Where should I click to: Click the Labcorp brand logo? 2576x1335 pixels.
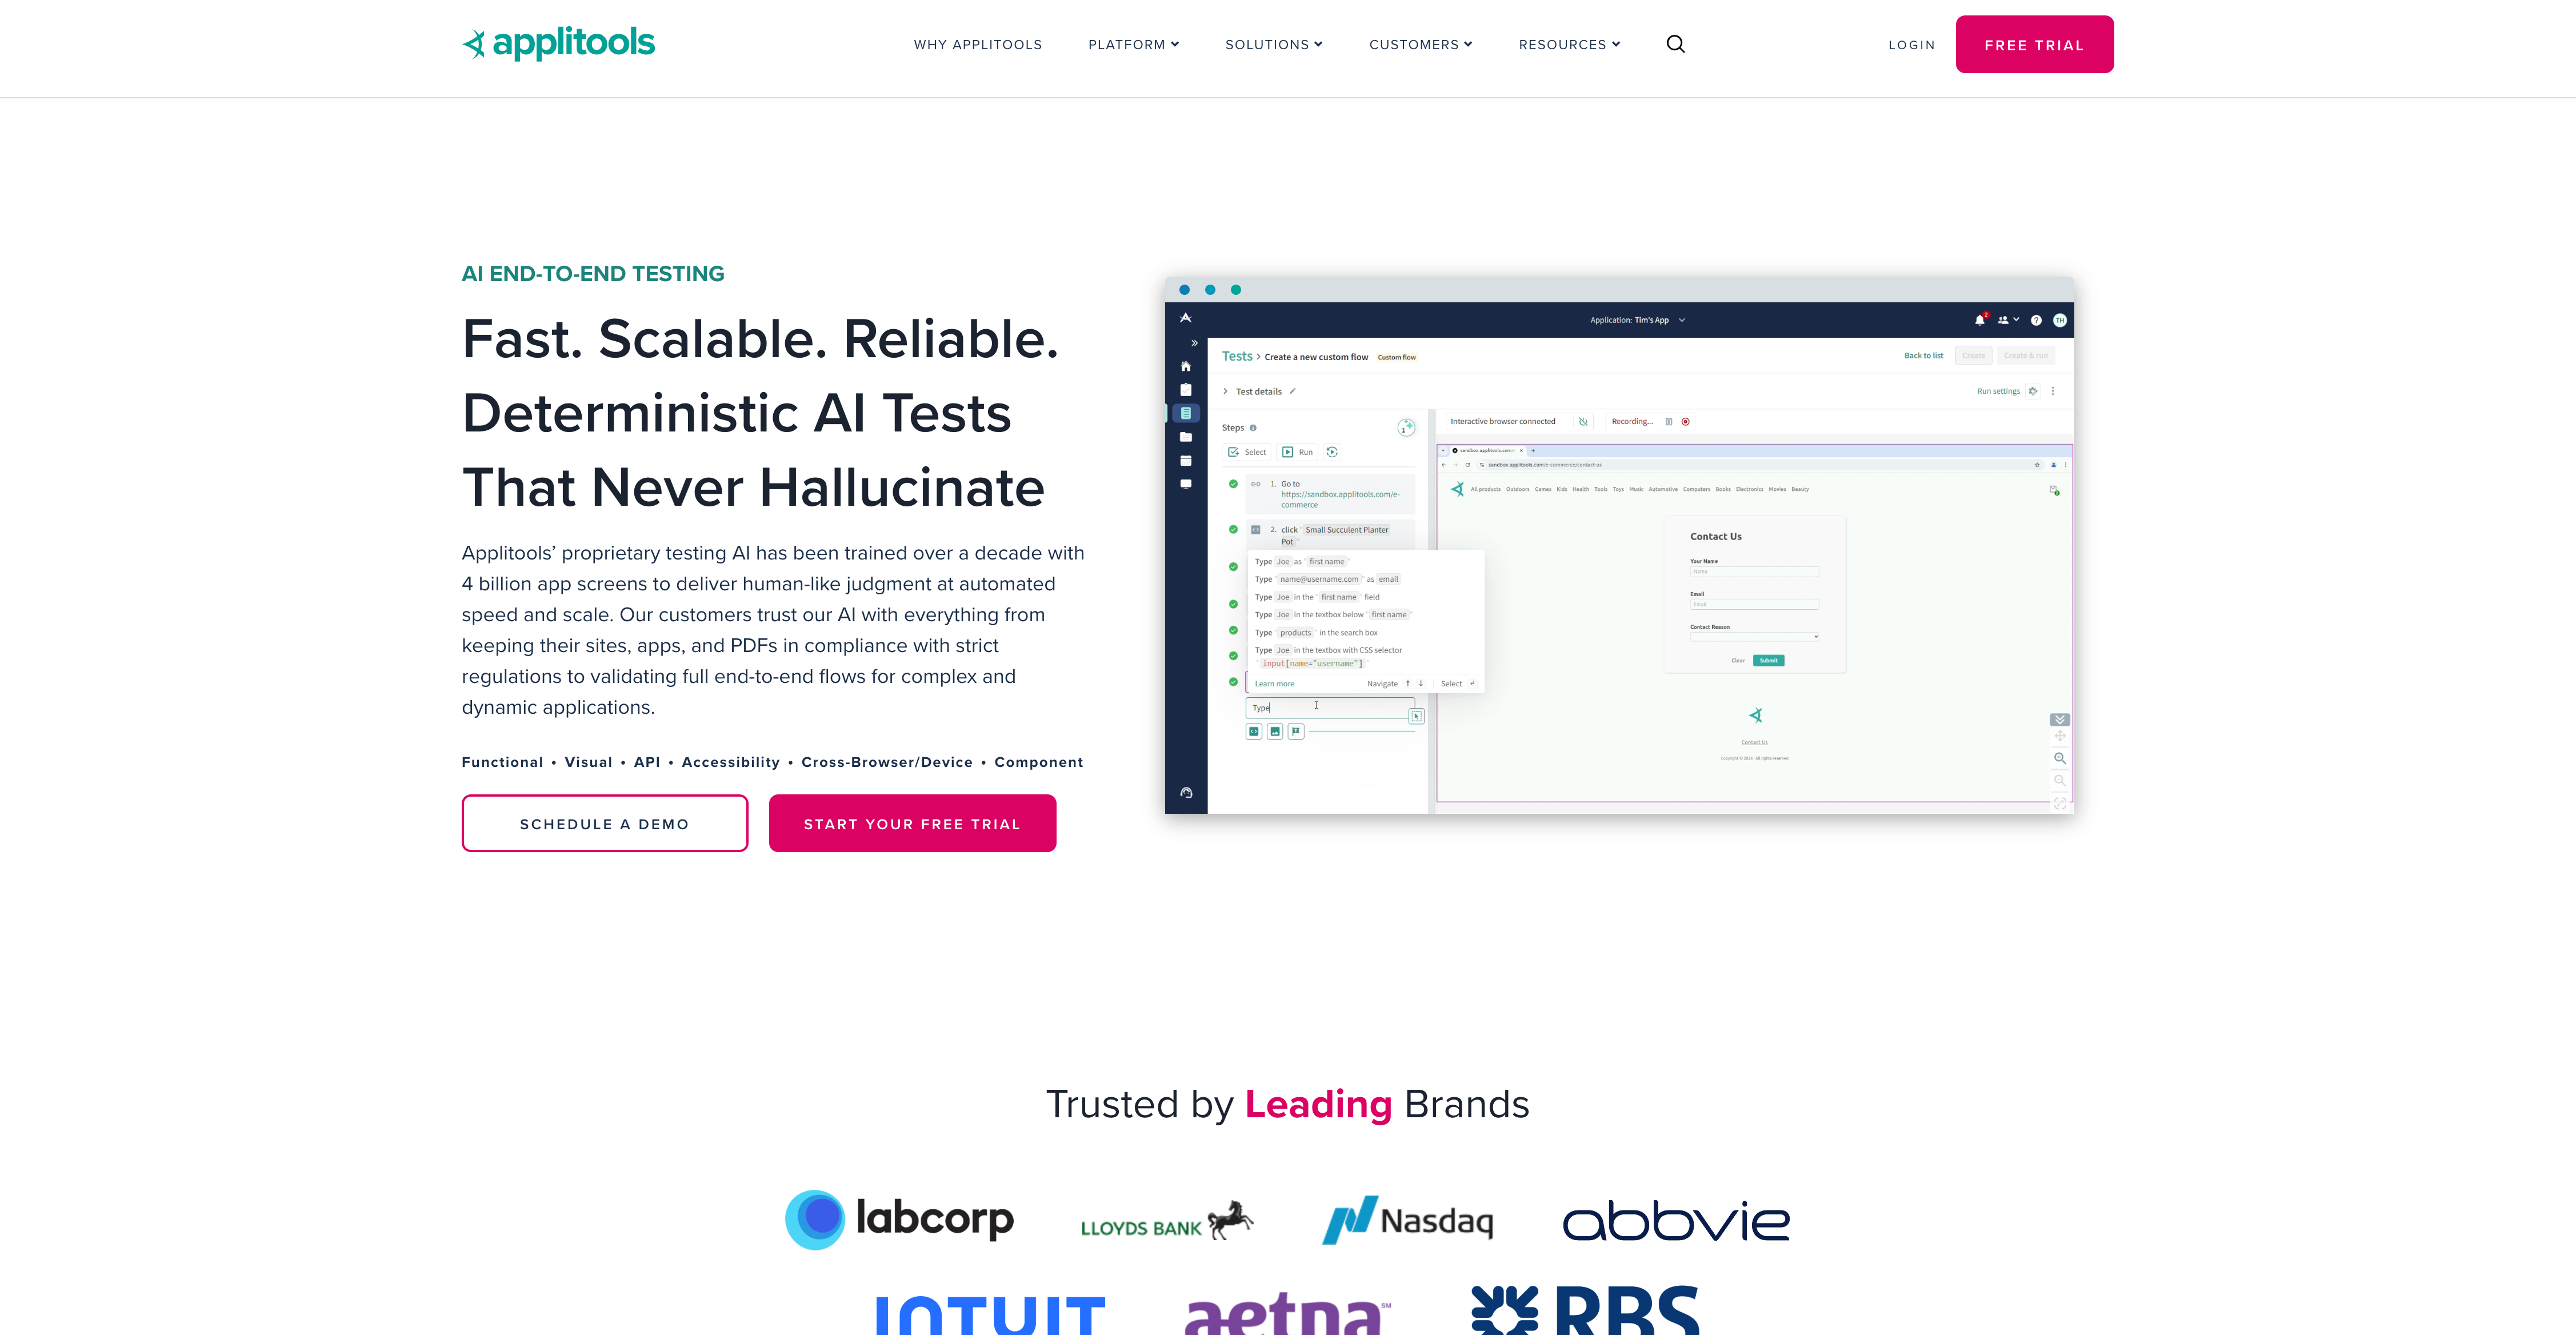[899, 1219]
